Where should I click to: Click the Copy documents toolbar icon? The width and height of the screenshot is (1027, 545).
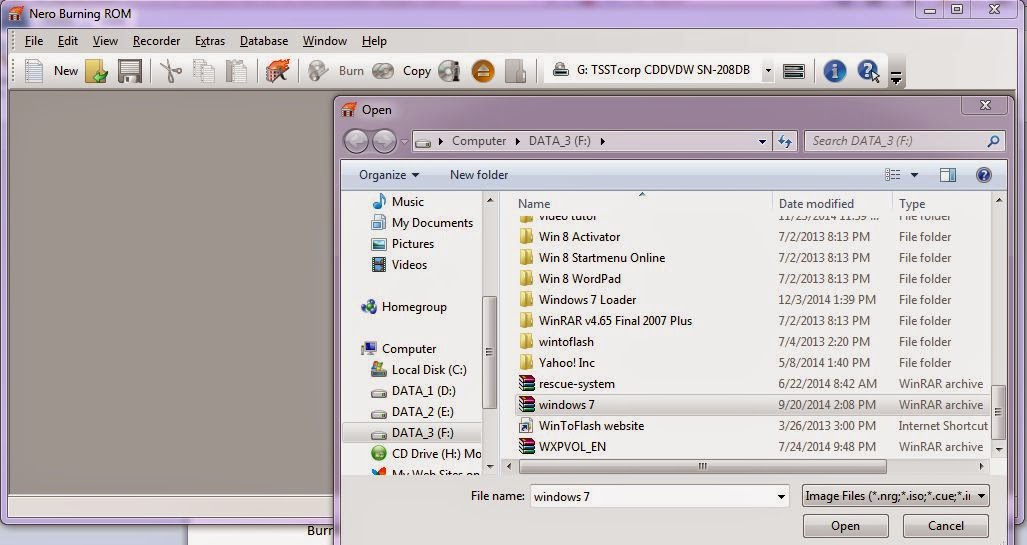(x=204, y=71)
